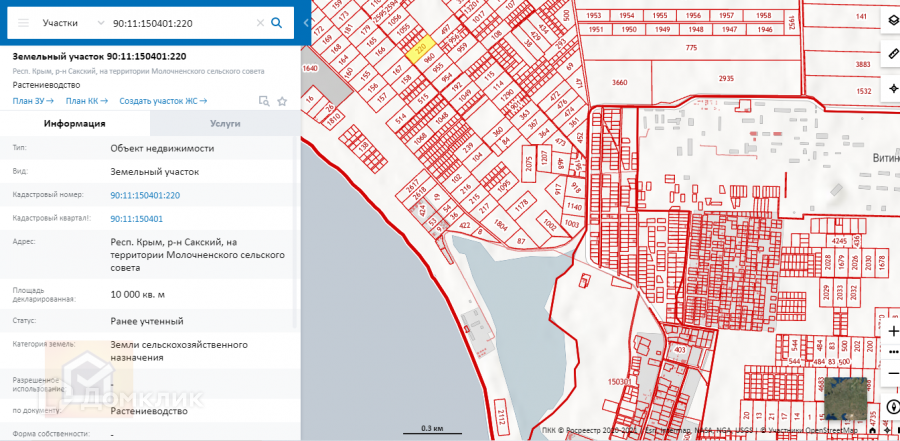
Task: Open the map layers panel
Action: tap(892, 21)
